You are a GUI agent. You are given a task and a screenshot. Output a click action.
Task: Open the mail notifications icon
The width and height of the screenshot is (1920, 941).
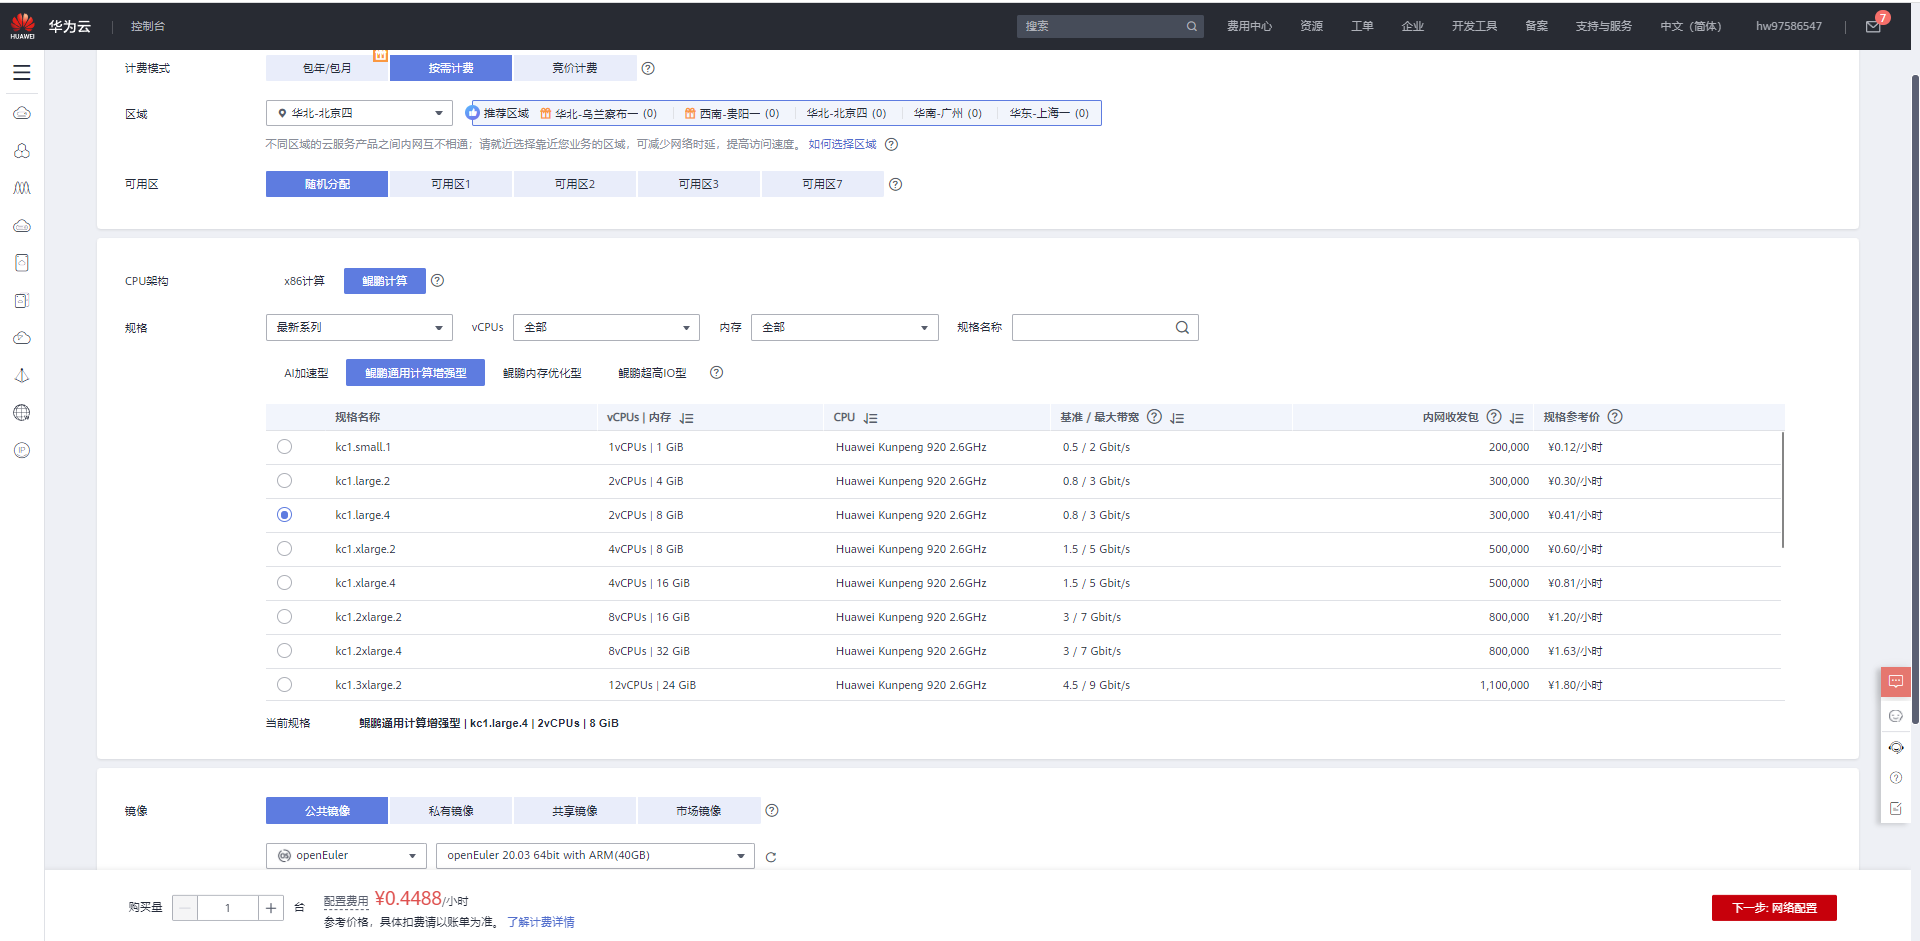point(1873,26)
